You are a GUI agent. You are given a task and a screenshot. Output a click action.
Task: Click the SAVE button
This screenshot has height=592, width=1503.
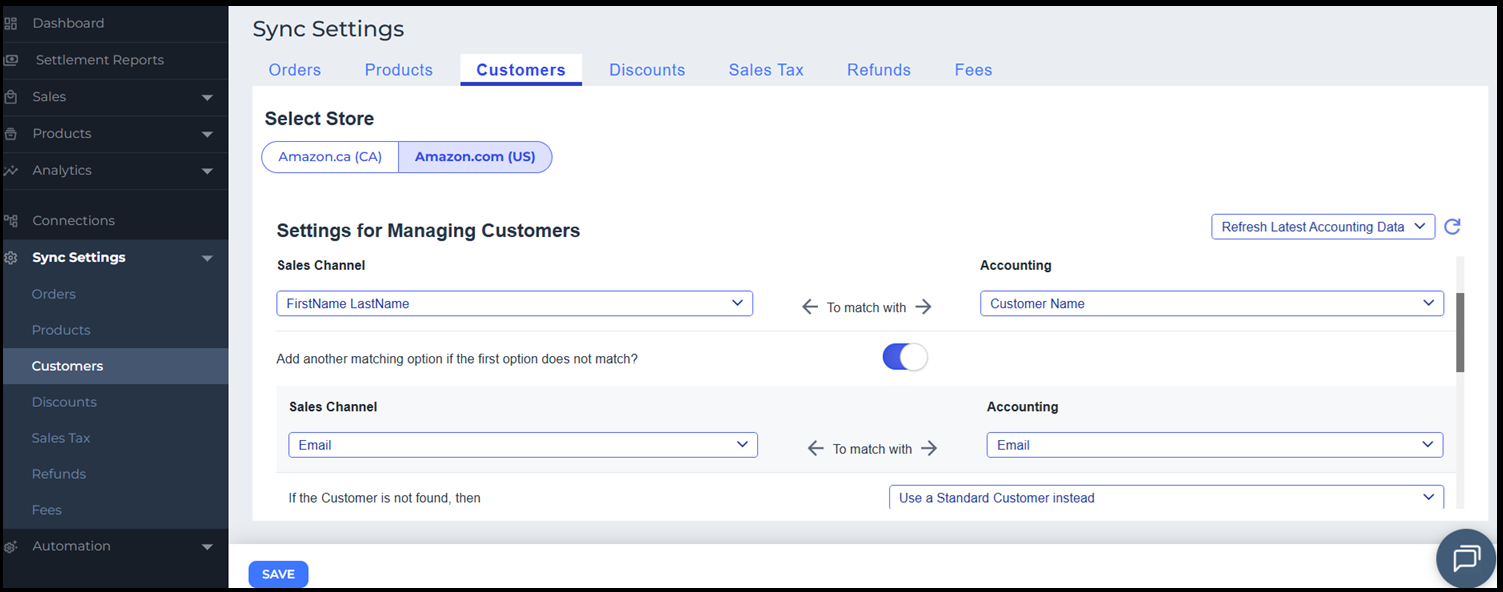click(278, 574)
